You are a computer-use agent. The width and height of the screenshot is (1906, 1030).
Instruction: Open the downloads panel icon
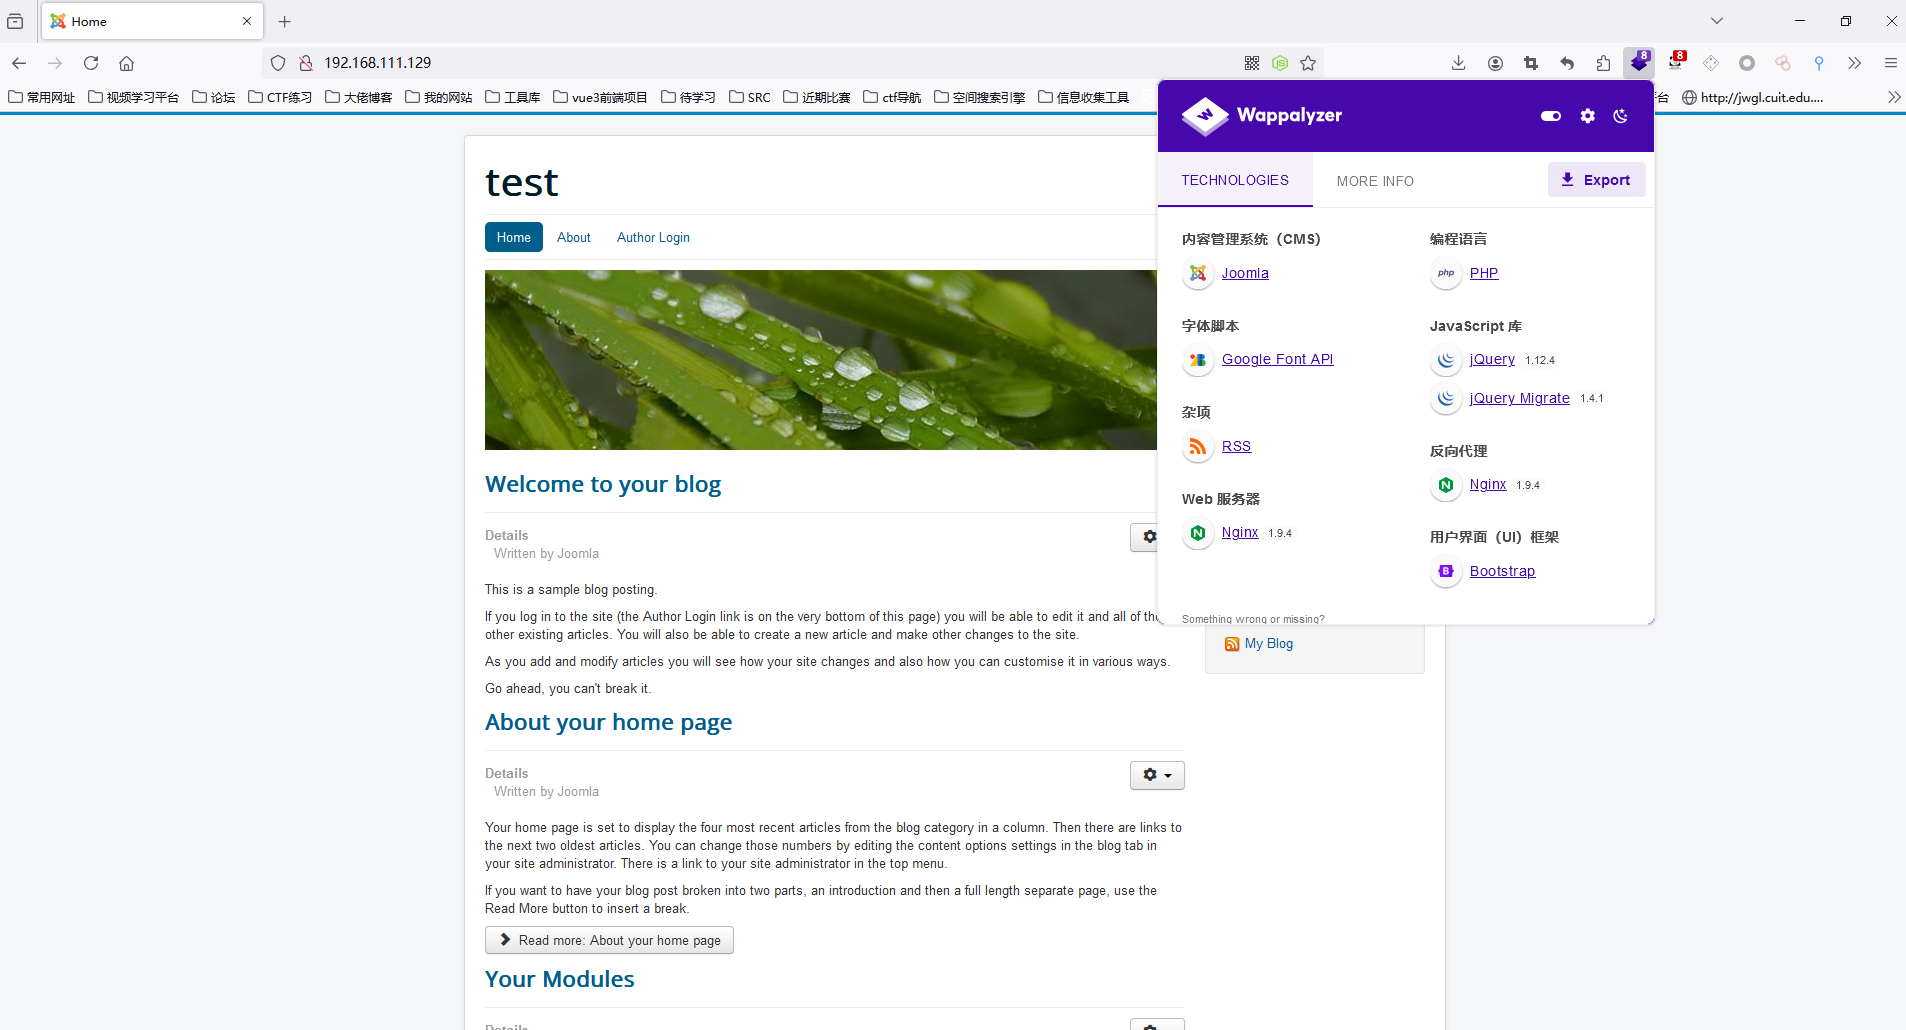[1459, 63]
